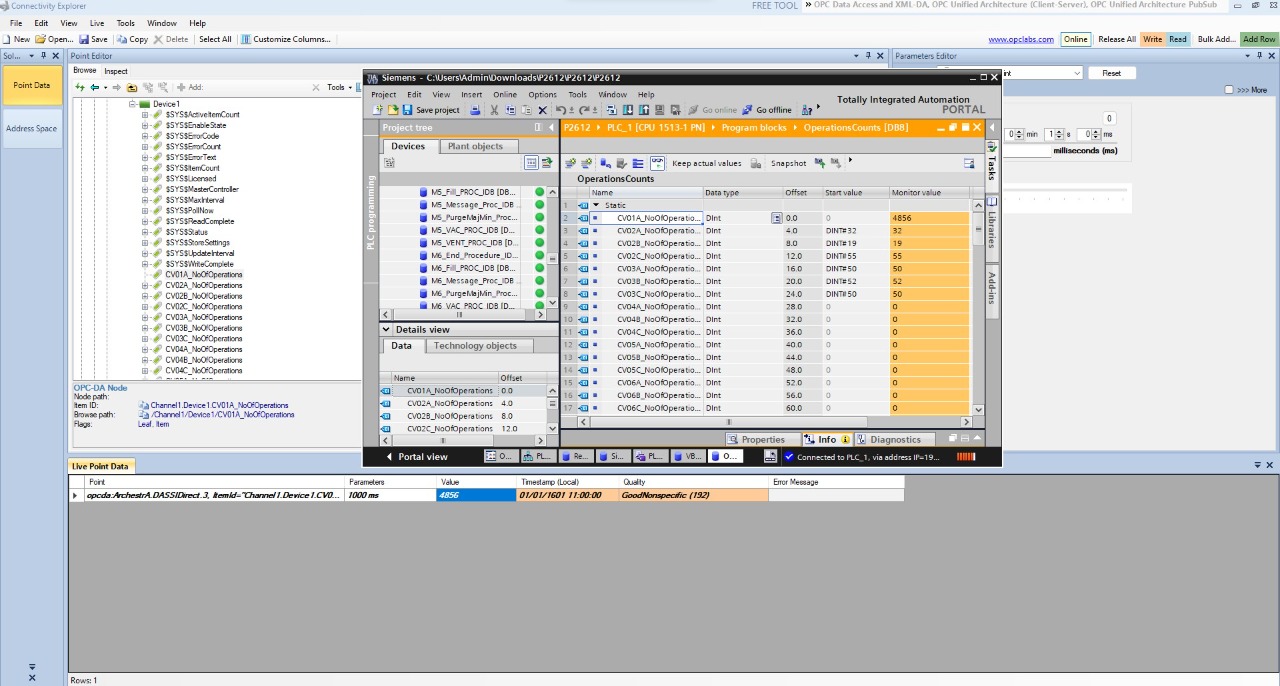Click the print icon in Siemens toolbar
Image resolution: width=1280 pixels, height=686 pixels.
point(475,110)
